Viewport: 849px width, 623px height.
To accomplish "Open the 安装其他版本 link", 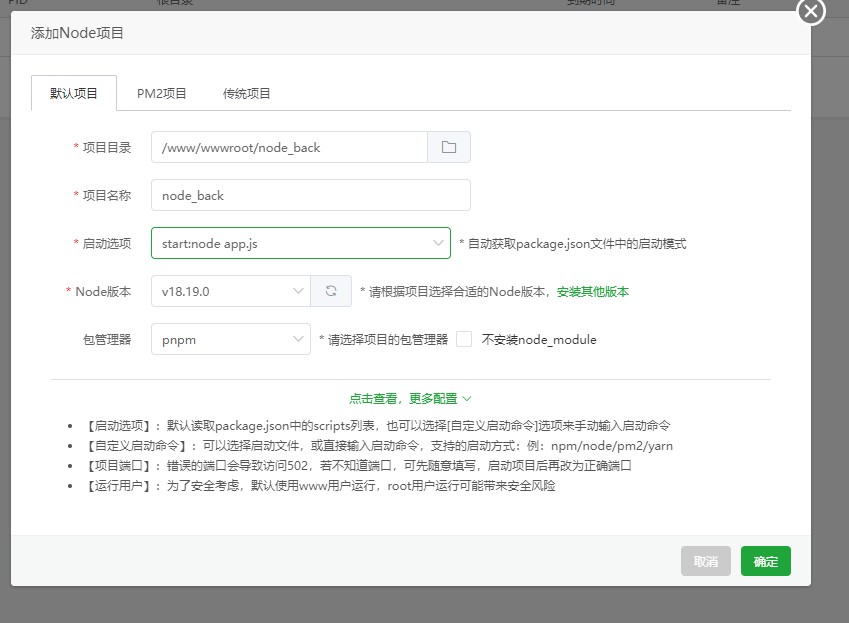I will tap(593, 292).
